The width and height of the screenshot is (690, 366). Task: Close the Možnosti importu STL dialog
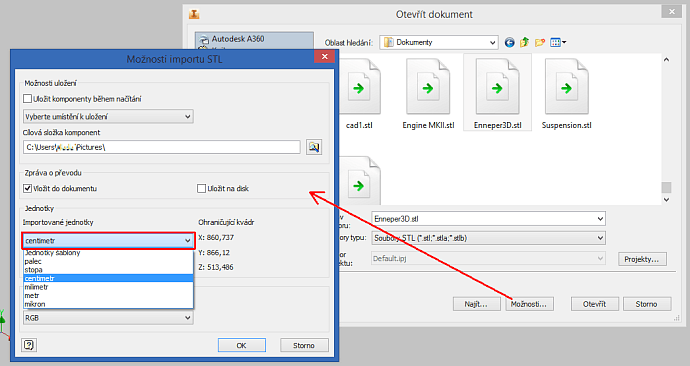325,56
